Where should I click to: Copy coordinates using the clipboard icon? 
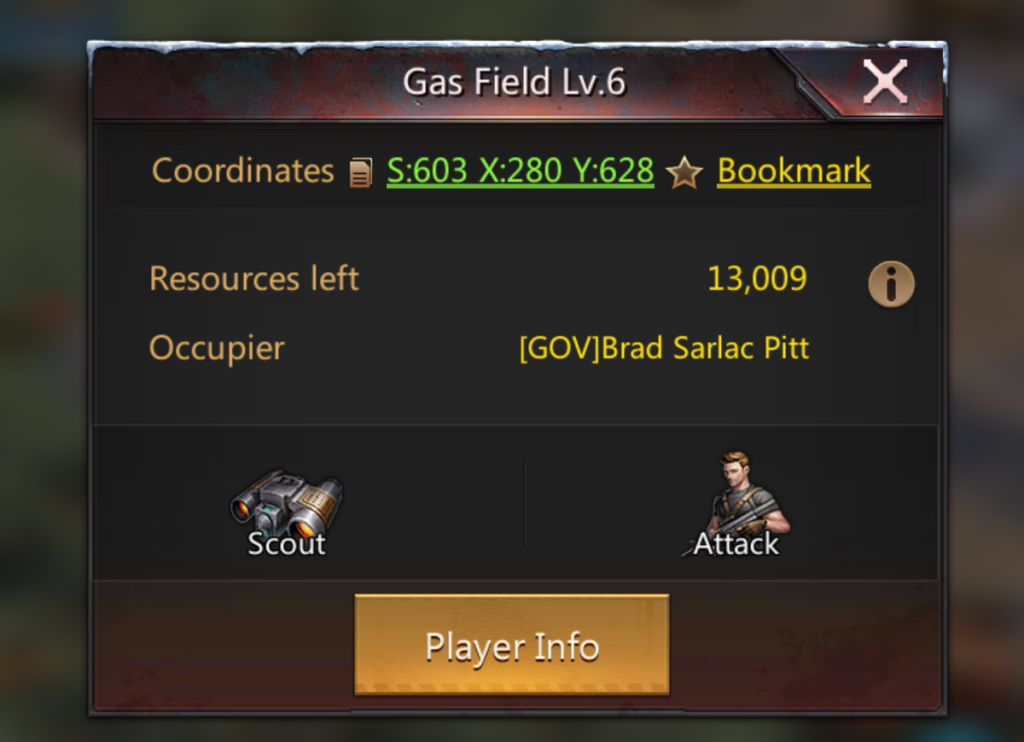[360, 172]
